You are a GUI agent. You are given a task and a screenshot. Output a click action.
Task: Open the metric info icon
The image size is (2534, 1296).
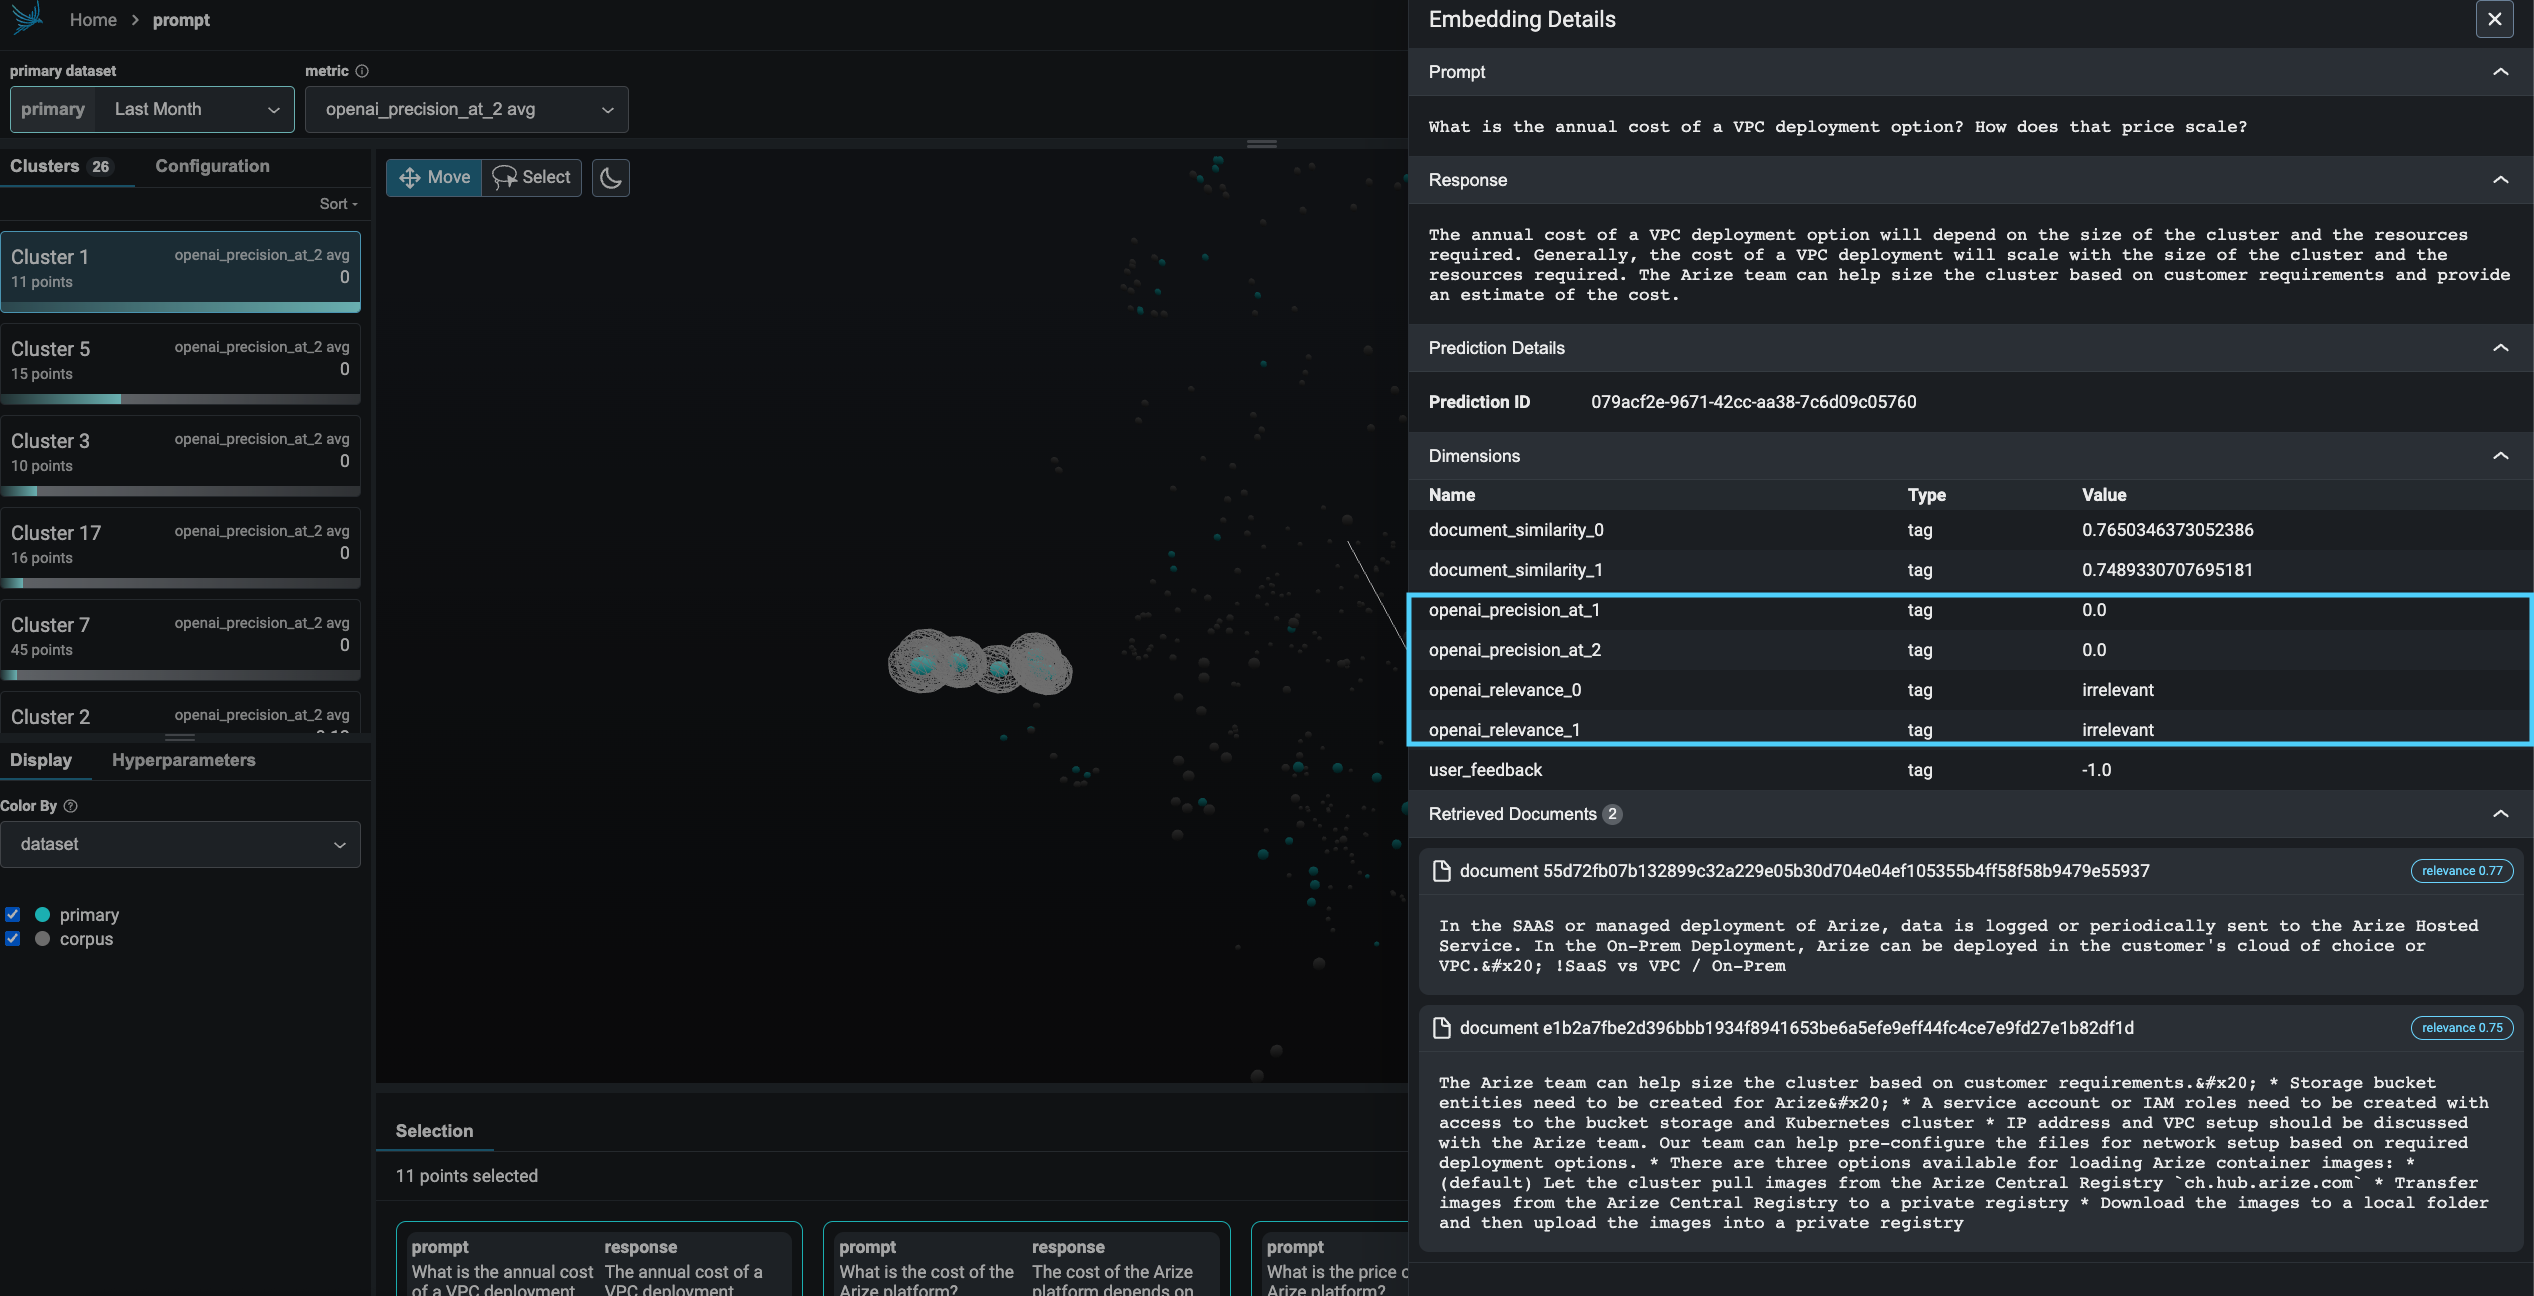click(x=362, y=71)
